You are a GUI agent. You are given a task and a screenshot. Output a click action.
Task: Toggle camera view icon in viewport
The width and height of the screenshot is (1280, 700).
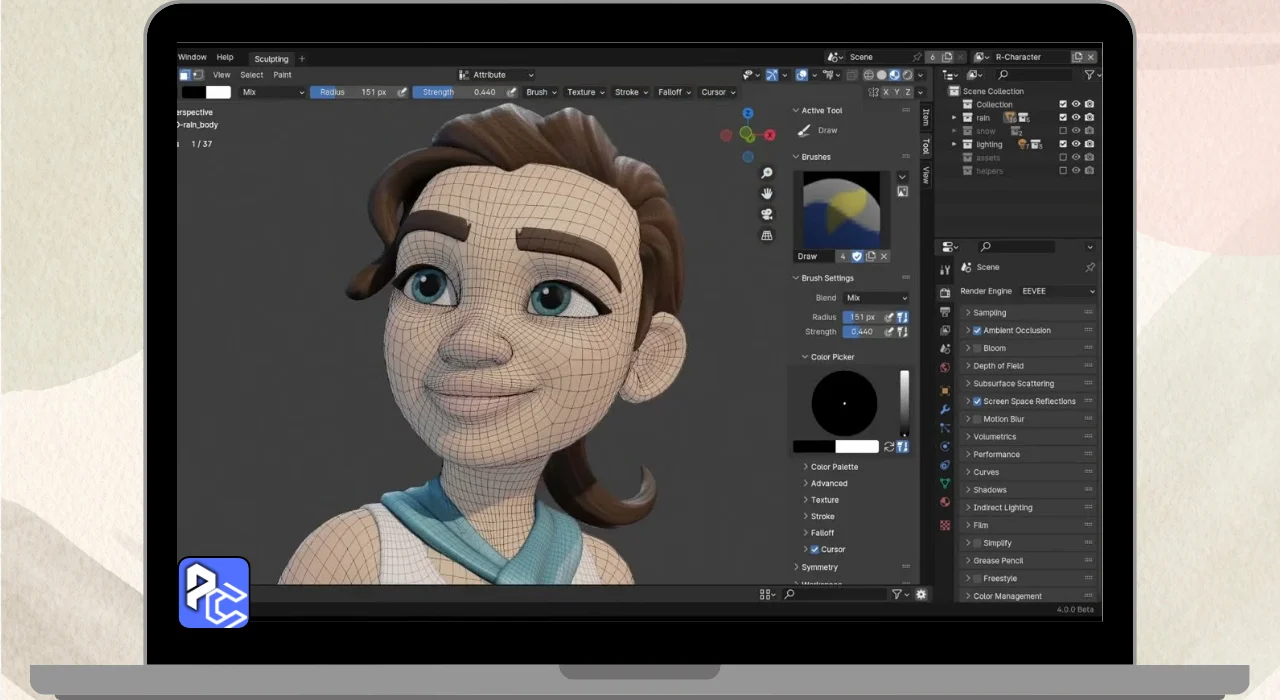point(767,215)
